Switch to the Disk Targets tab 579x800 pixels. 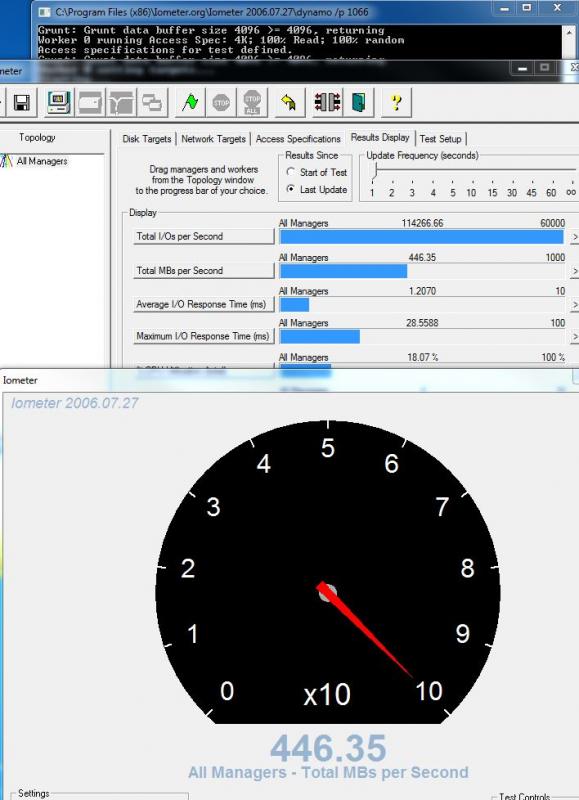(x=147, y=139)
